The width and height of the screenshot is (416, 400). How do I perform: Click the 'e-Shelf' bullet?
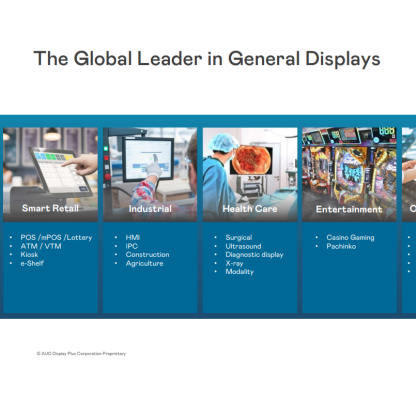tap(32, 263)
